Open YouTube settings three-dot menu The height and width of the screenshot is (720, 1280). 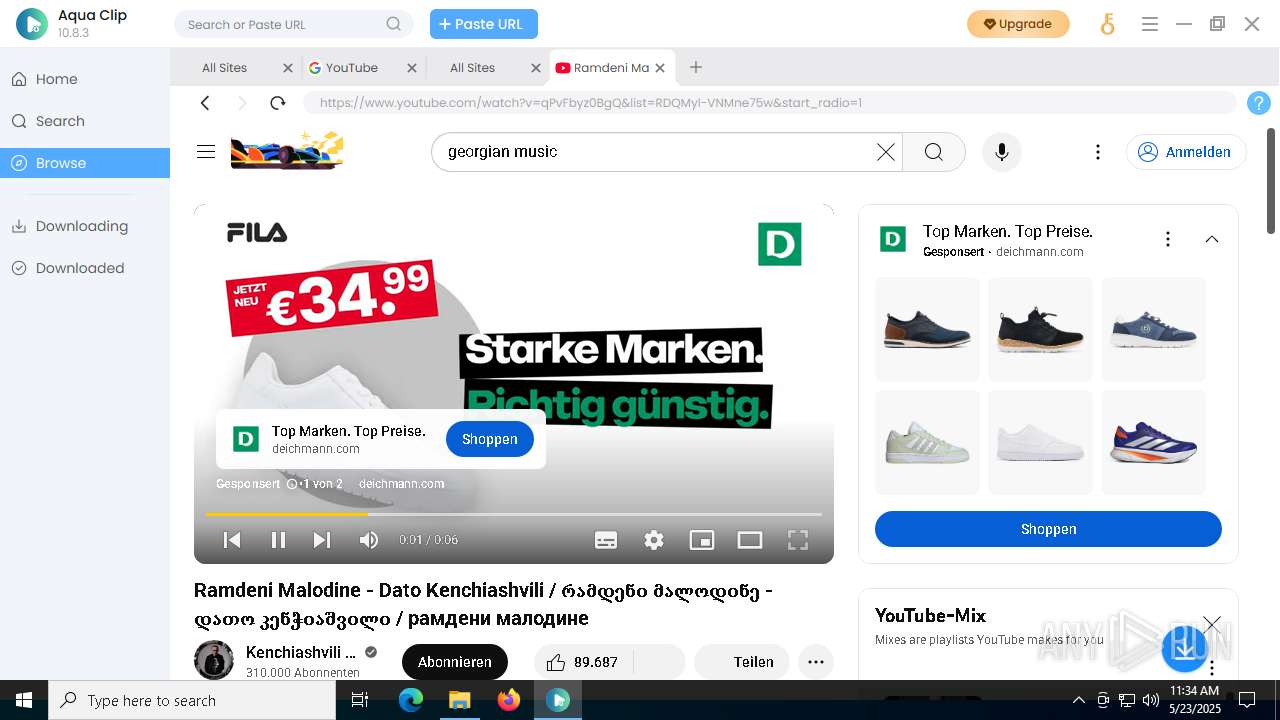pos(1098,152)
